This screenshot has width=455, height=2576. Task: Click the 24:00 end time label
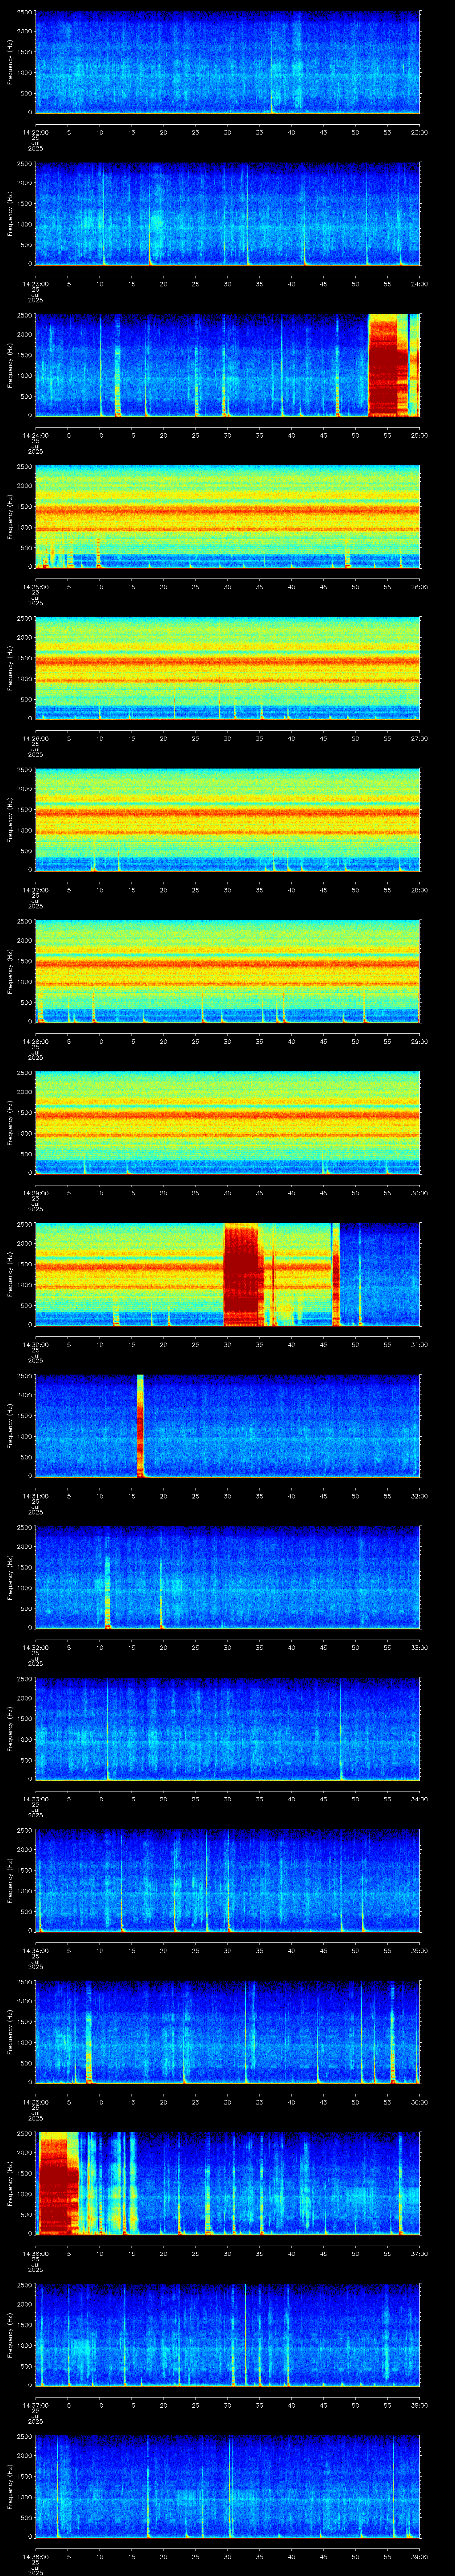tap(419, 284)
